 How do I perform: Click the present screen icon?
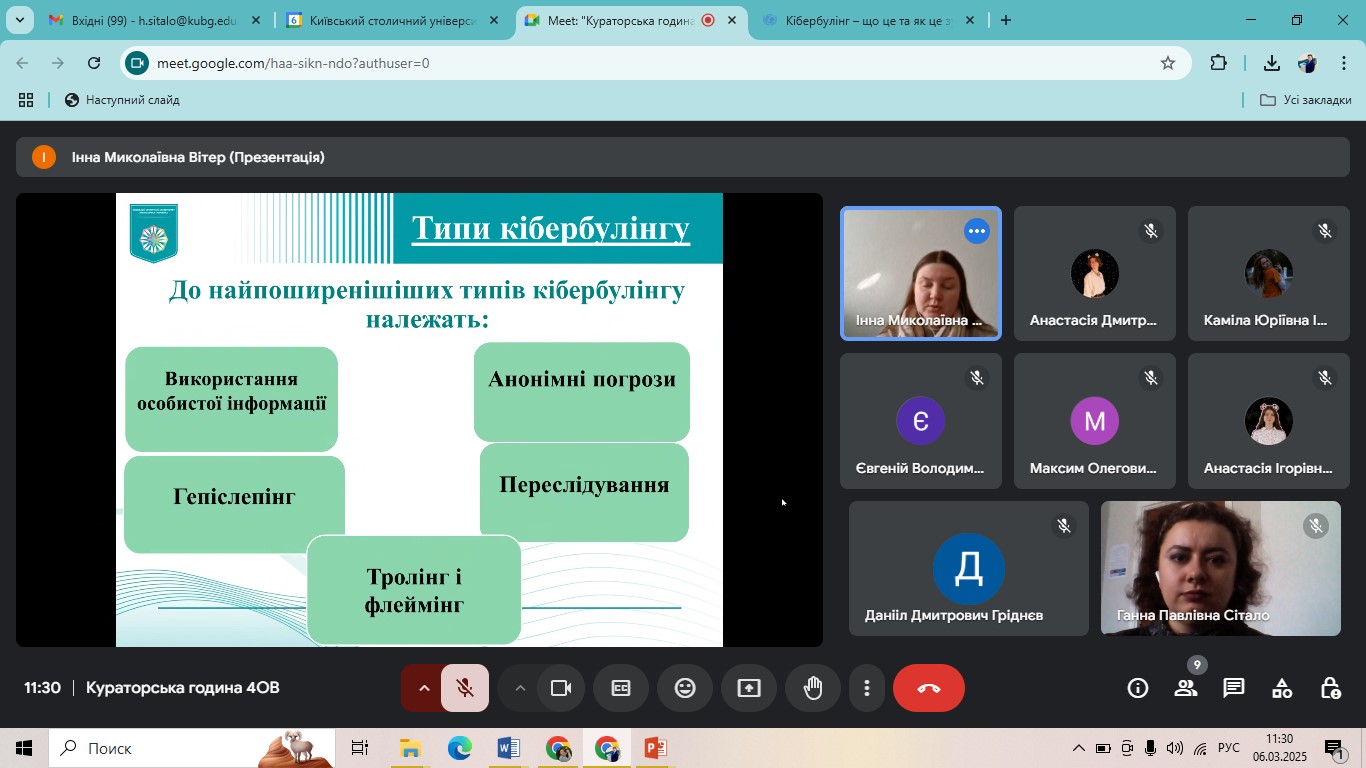click(x=749, y=688)
